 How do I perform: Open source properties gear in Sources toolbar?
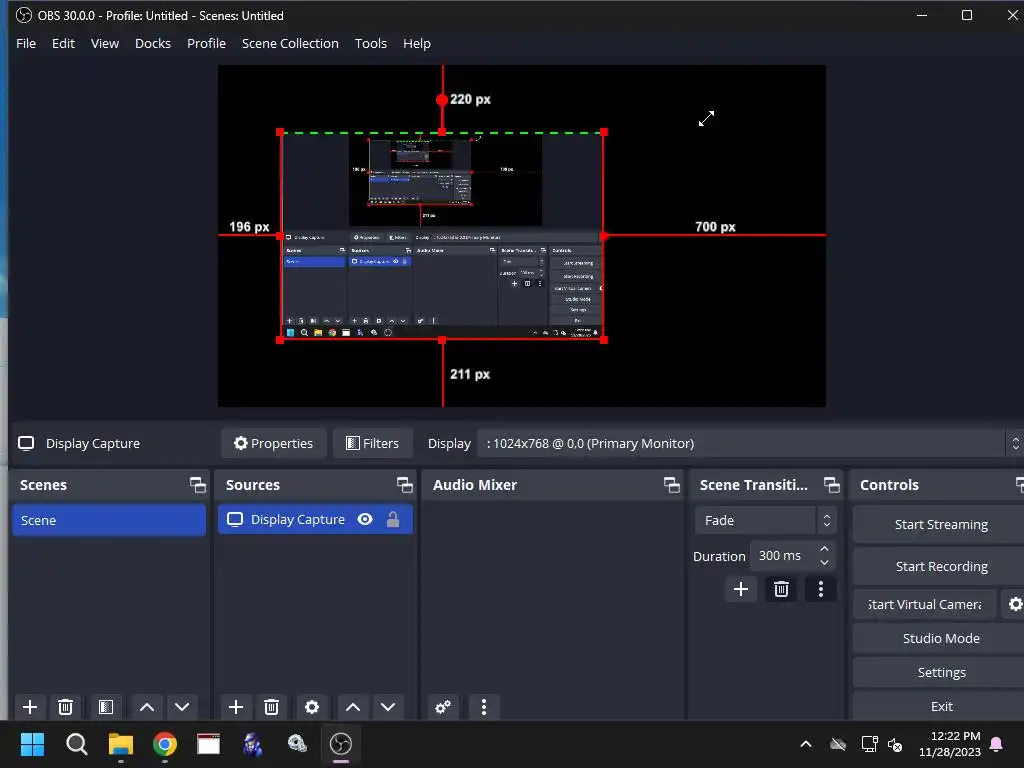click(312, 707)
